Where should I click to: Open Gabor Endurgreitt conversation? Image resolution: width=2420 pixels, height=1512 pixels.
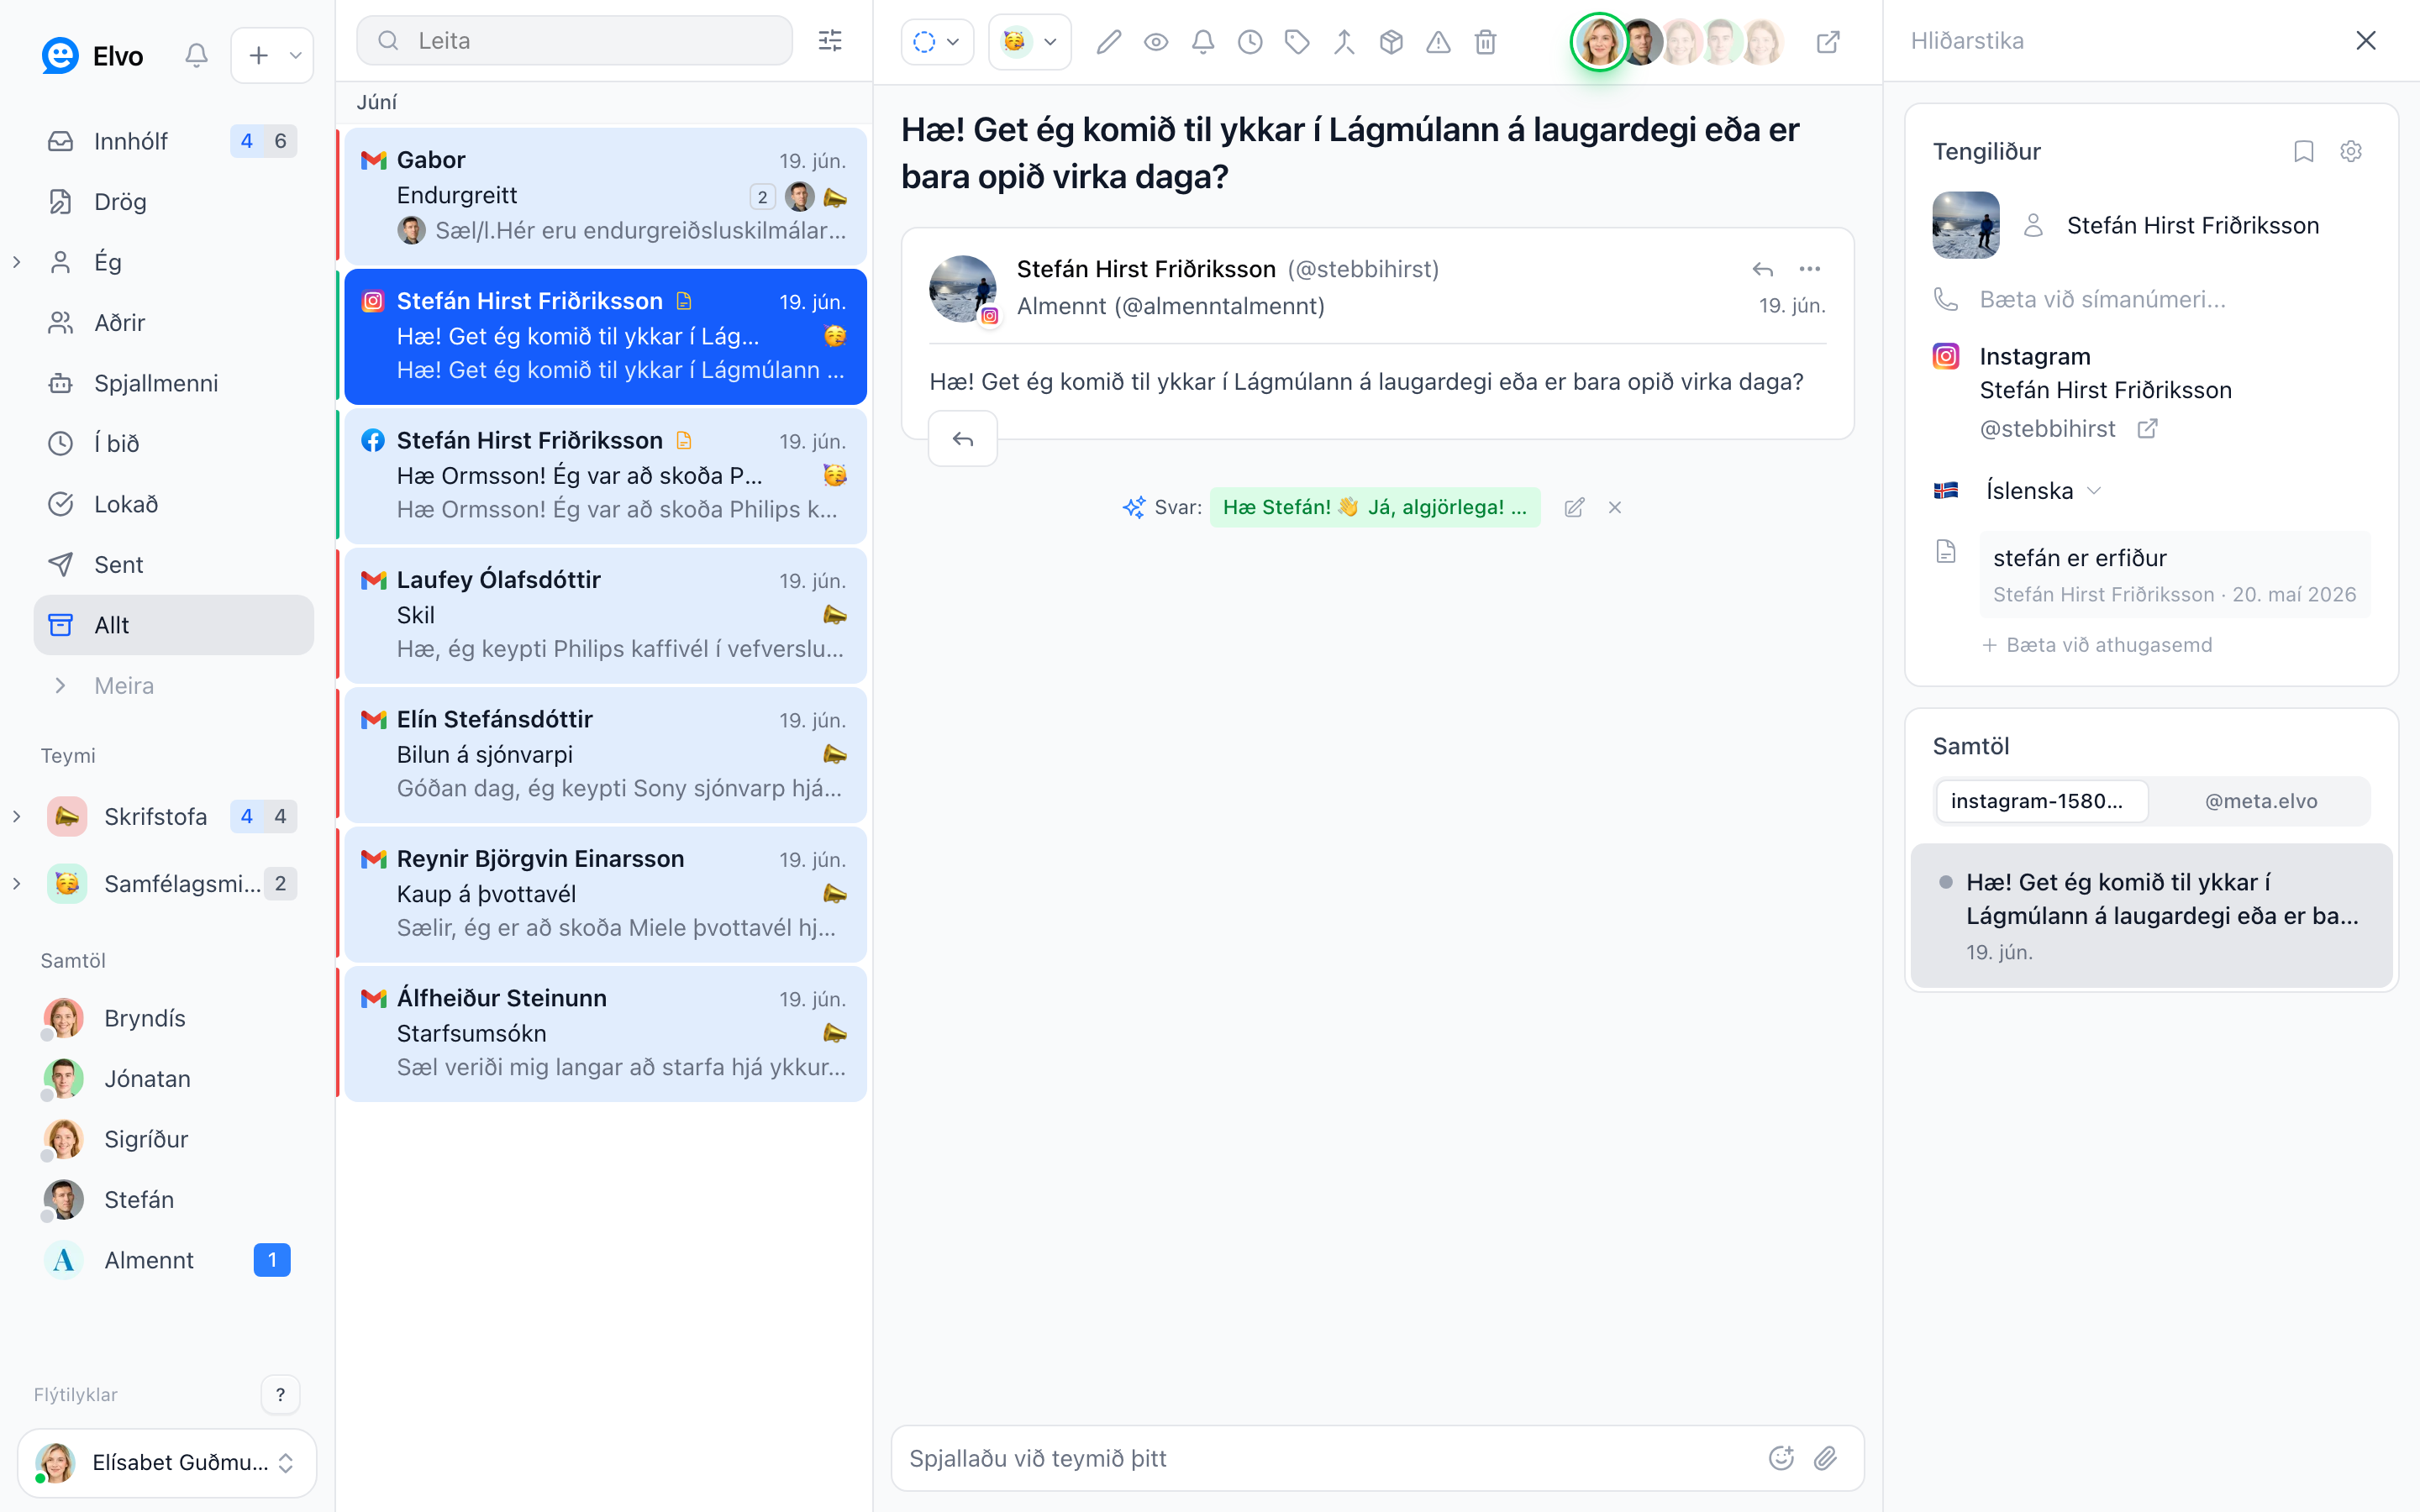tap(605, 196)
